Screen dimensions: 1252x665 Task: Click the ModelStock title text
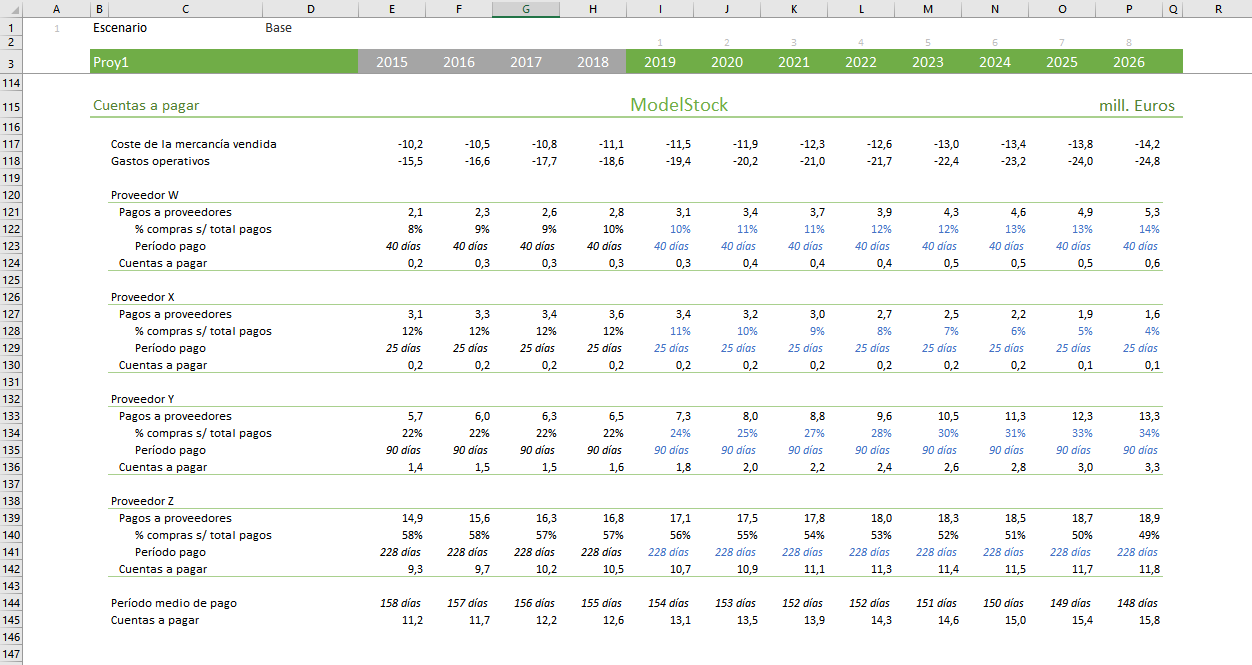679,105
